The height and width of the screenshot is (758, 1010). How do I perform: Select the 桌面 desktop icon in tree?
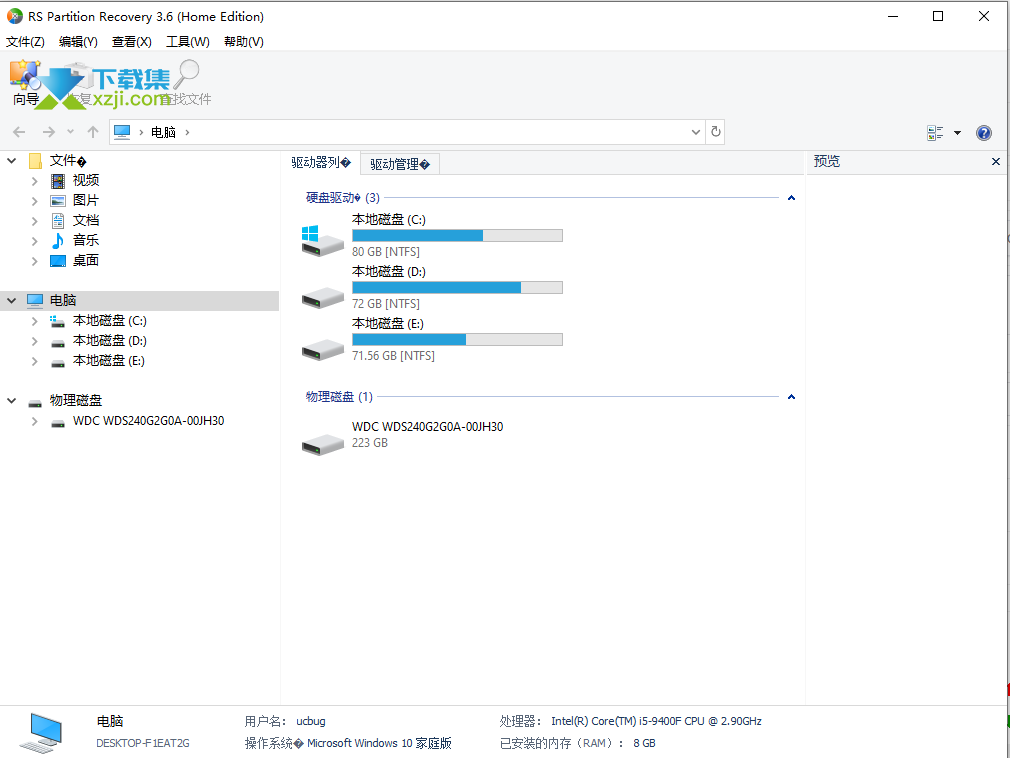click(x=58, y=261)
